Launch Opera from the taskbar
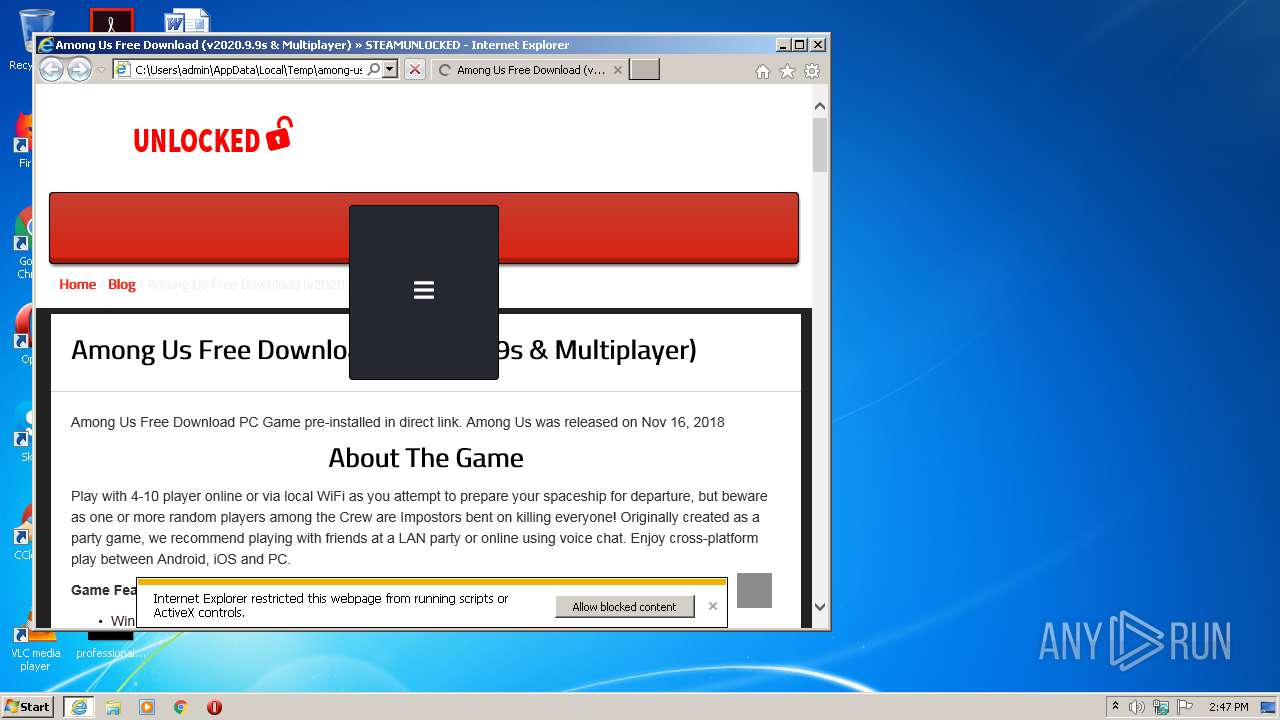 point(214,707)
